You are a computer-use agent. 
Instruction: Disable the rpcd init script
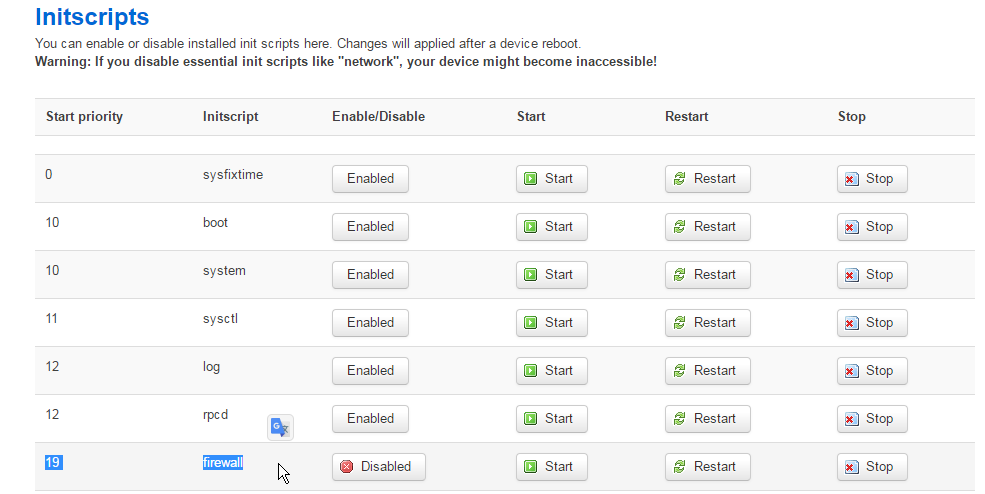coord(370,419)
